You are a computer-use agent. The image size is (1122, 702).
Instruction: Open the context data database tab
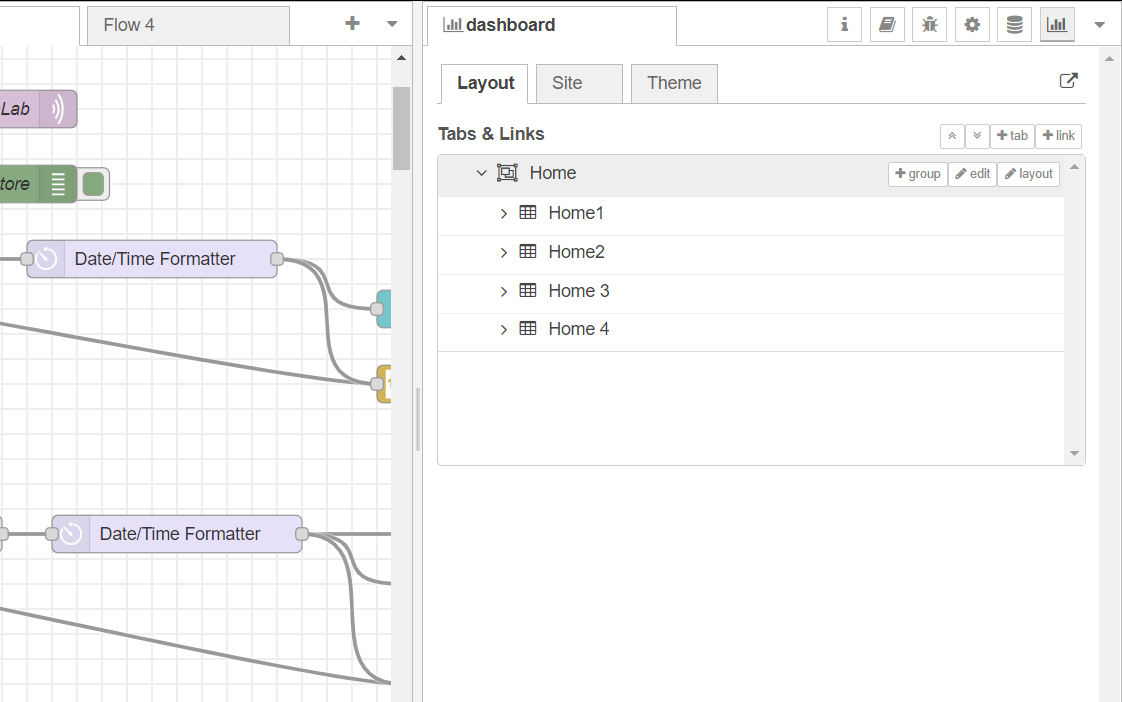[x=1015, y=25]
